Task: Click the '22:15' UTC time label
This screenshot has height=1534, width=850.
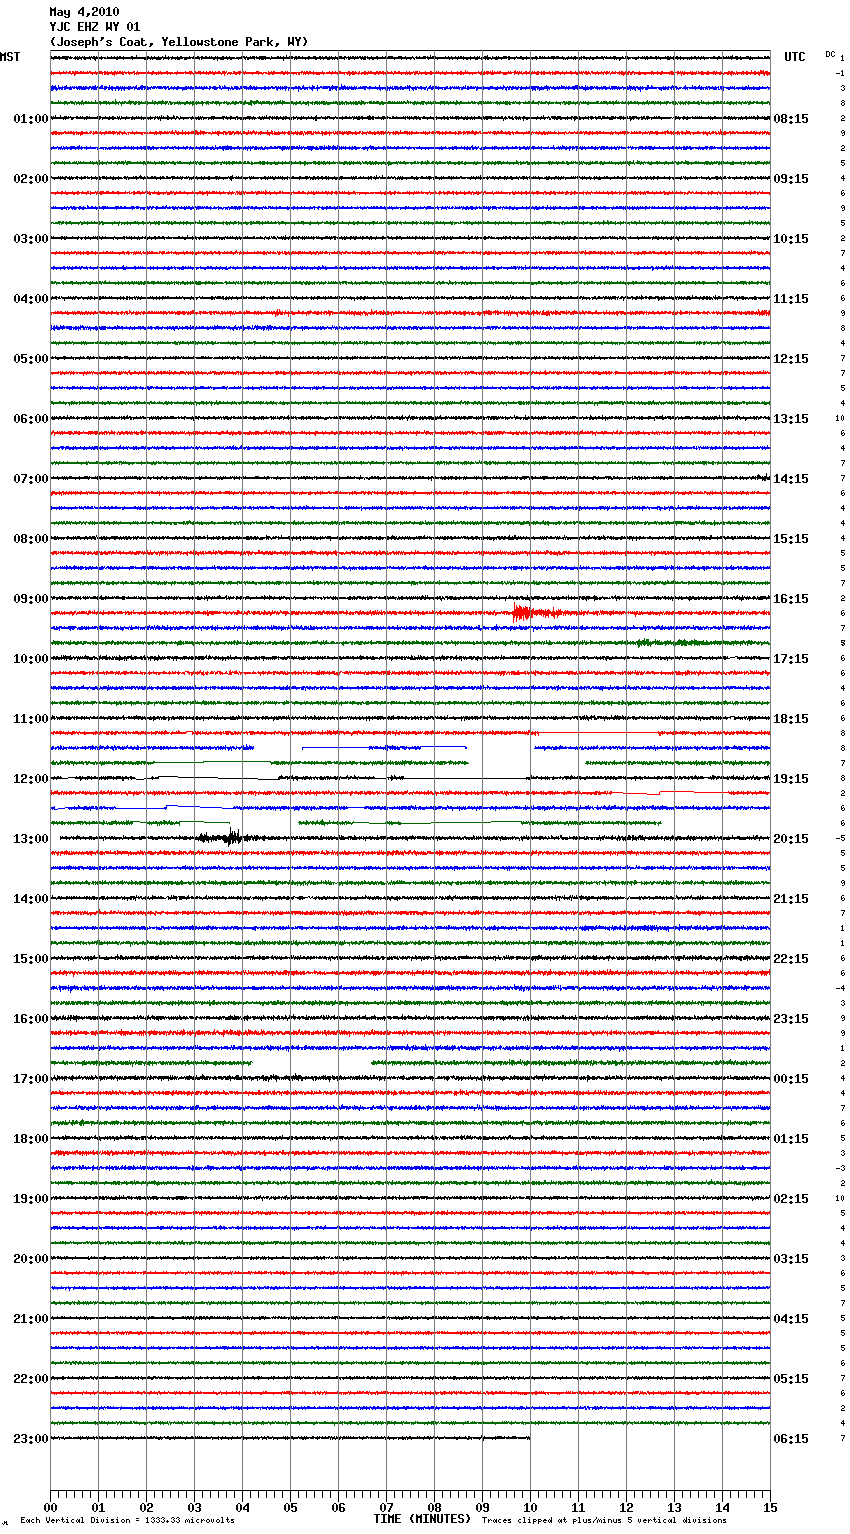Action: click(791, 959)
